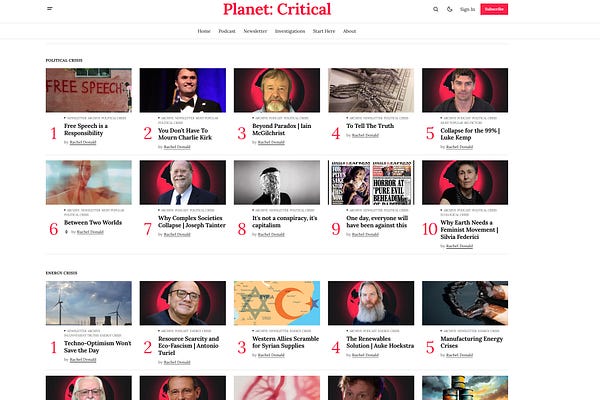Open the Home nav item

point(204,31)
